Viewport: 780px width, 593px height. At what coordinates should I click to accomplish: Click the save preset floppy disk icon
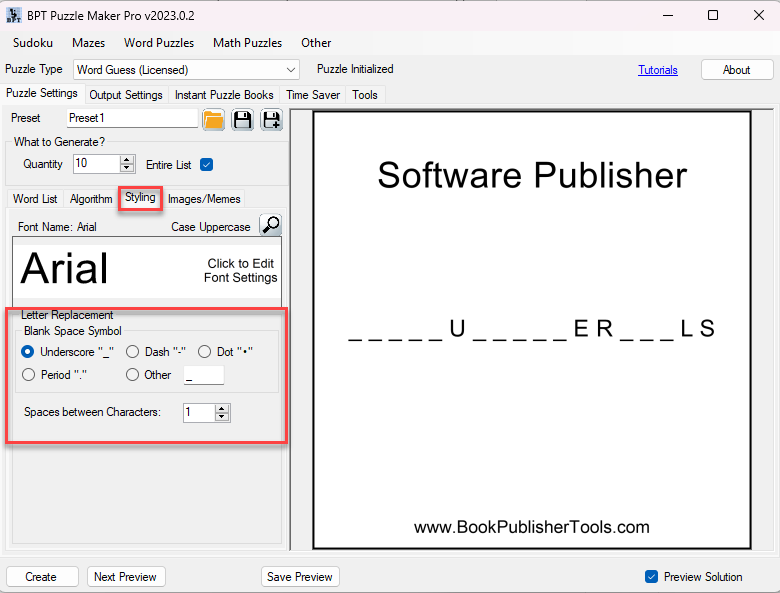[x=242, y=120]
